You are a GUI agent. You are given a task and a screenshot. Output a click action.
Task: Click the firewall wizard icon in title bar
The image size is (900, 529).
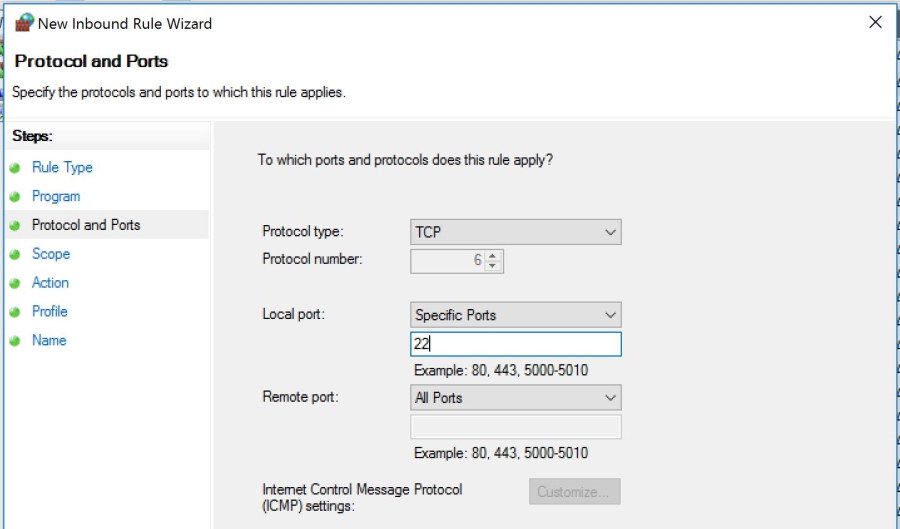[x=25, y=23]
